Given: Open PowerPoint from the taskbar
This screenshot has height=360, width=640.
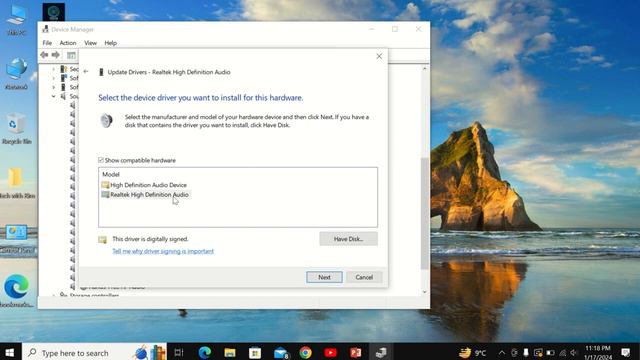Looking at the screenshot, I should (x=356, y=352).
